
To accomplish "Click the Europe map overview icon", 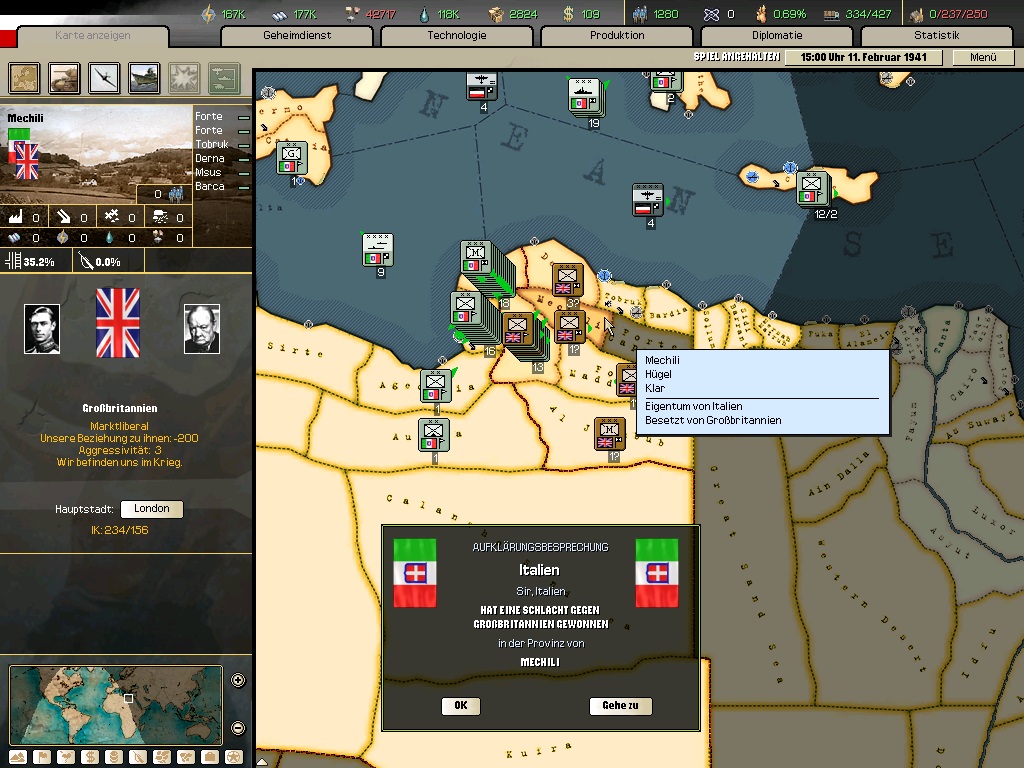I will coord(25,77).
